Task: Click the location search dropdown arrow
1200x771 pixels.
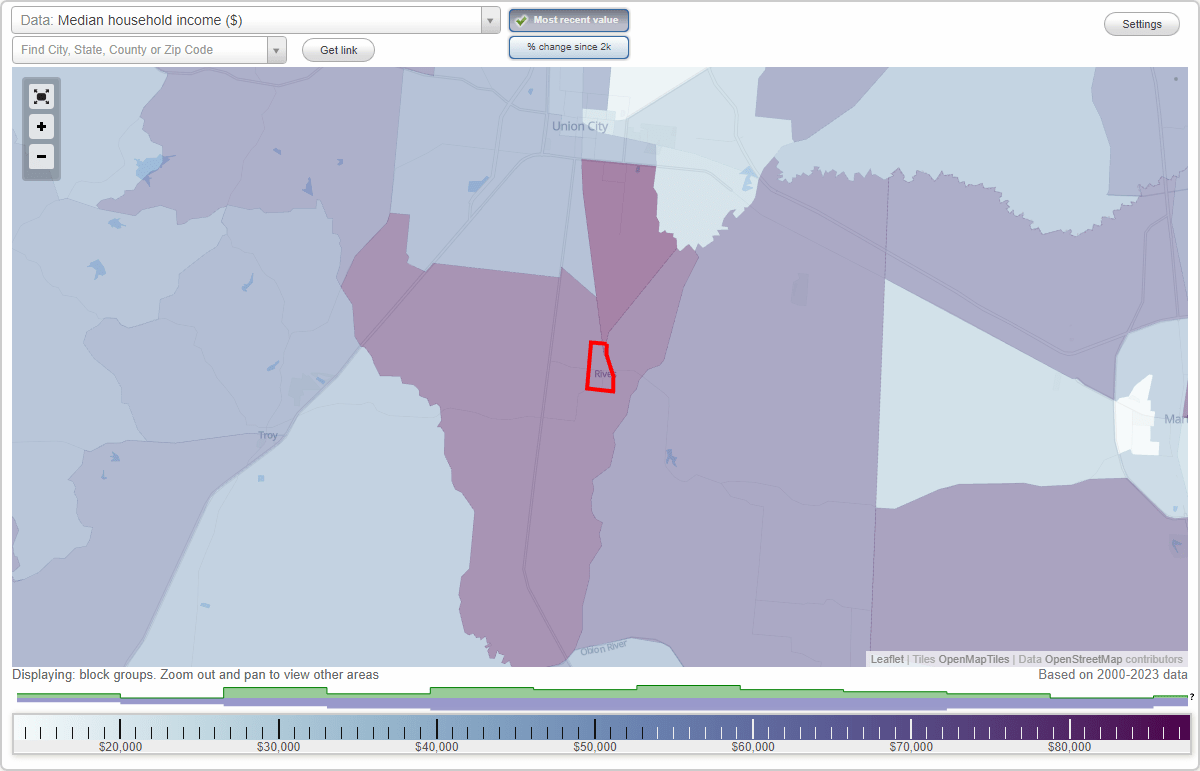Action: tap(277, 49)
